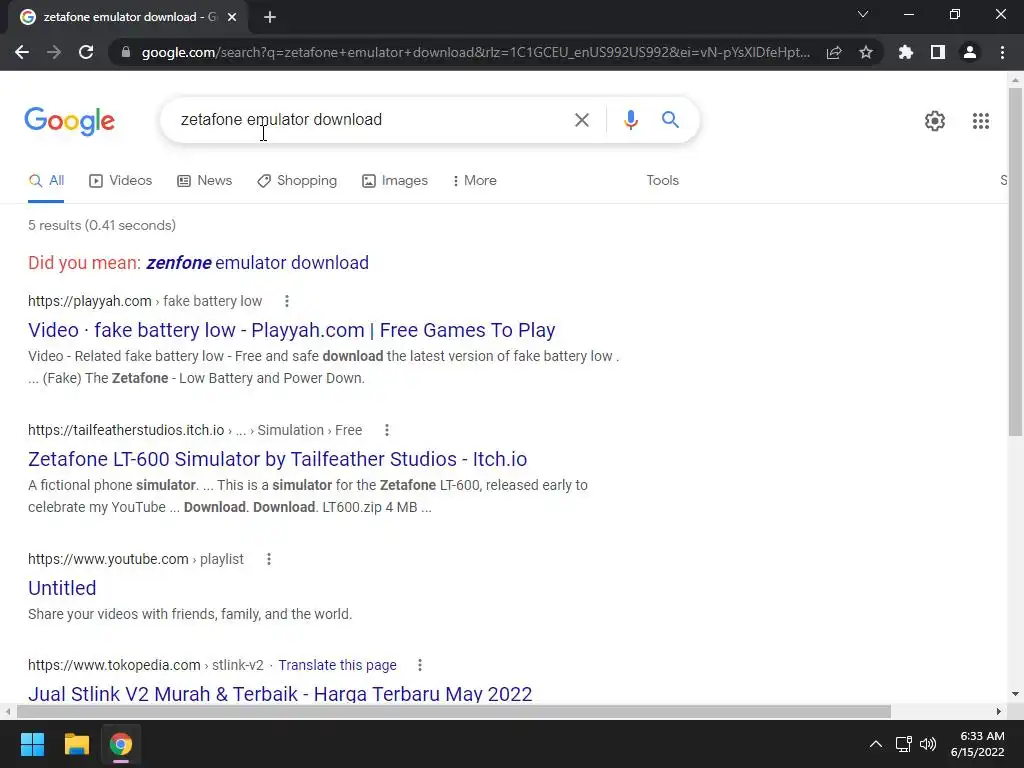Open options dots for tokopedia.com result
This screenshot has width=1024, height=768.
coord(420,665)
